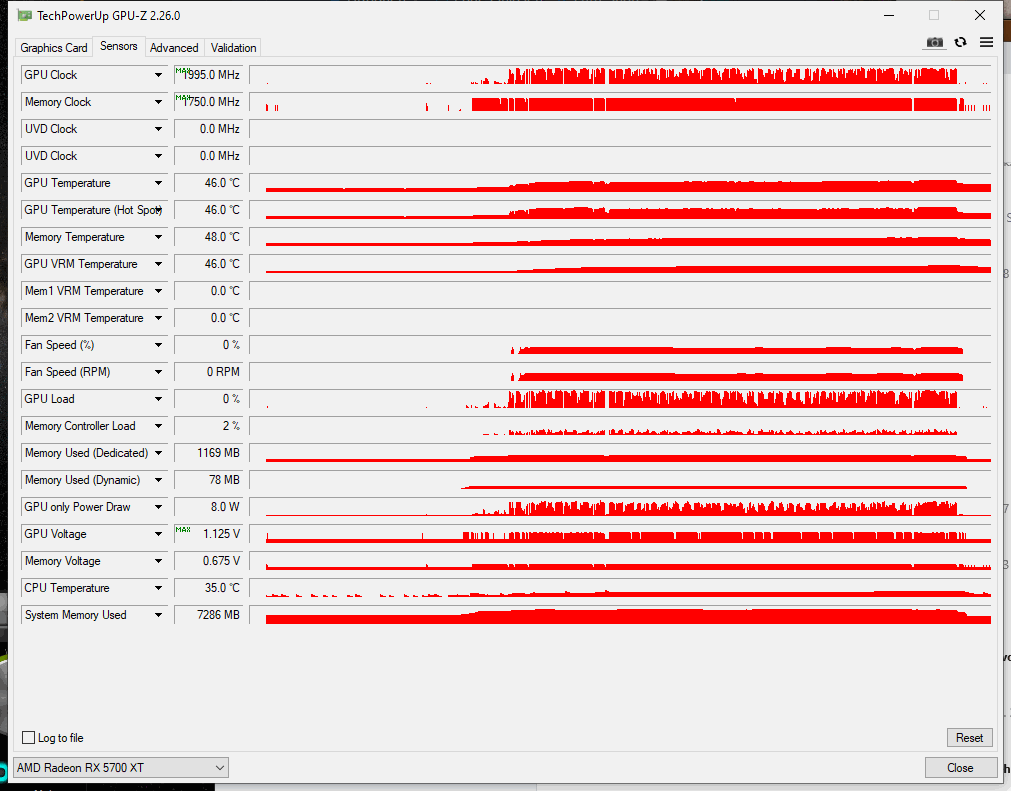Click the GPU Load history graph
This screenshot has height=791, width=1011.
[x=620, y=400]
